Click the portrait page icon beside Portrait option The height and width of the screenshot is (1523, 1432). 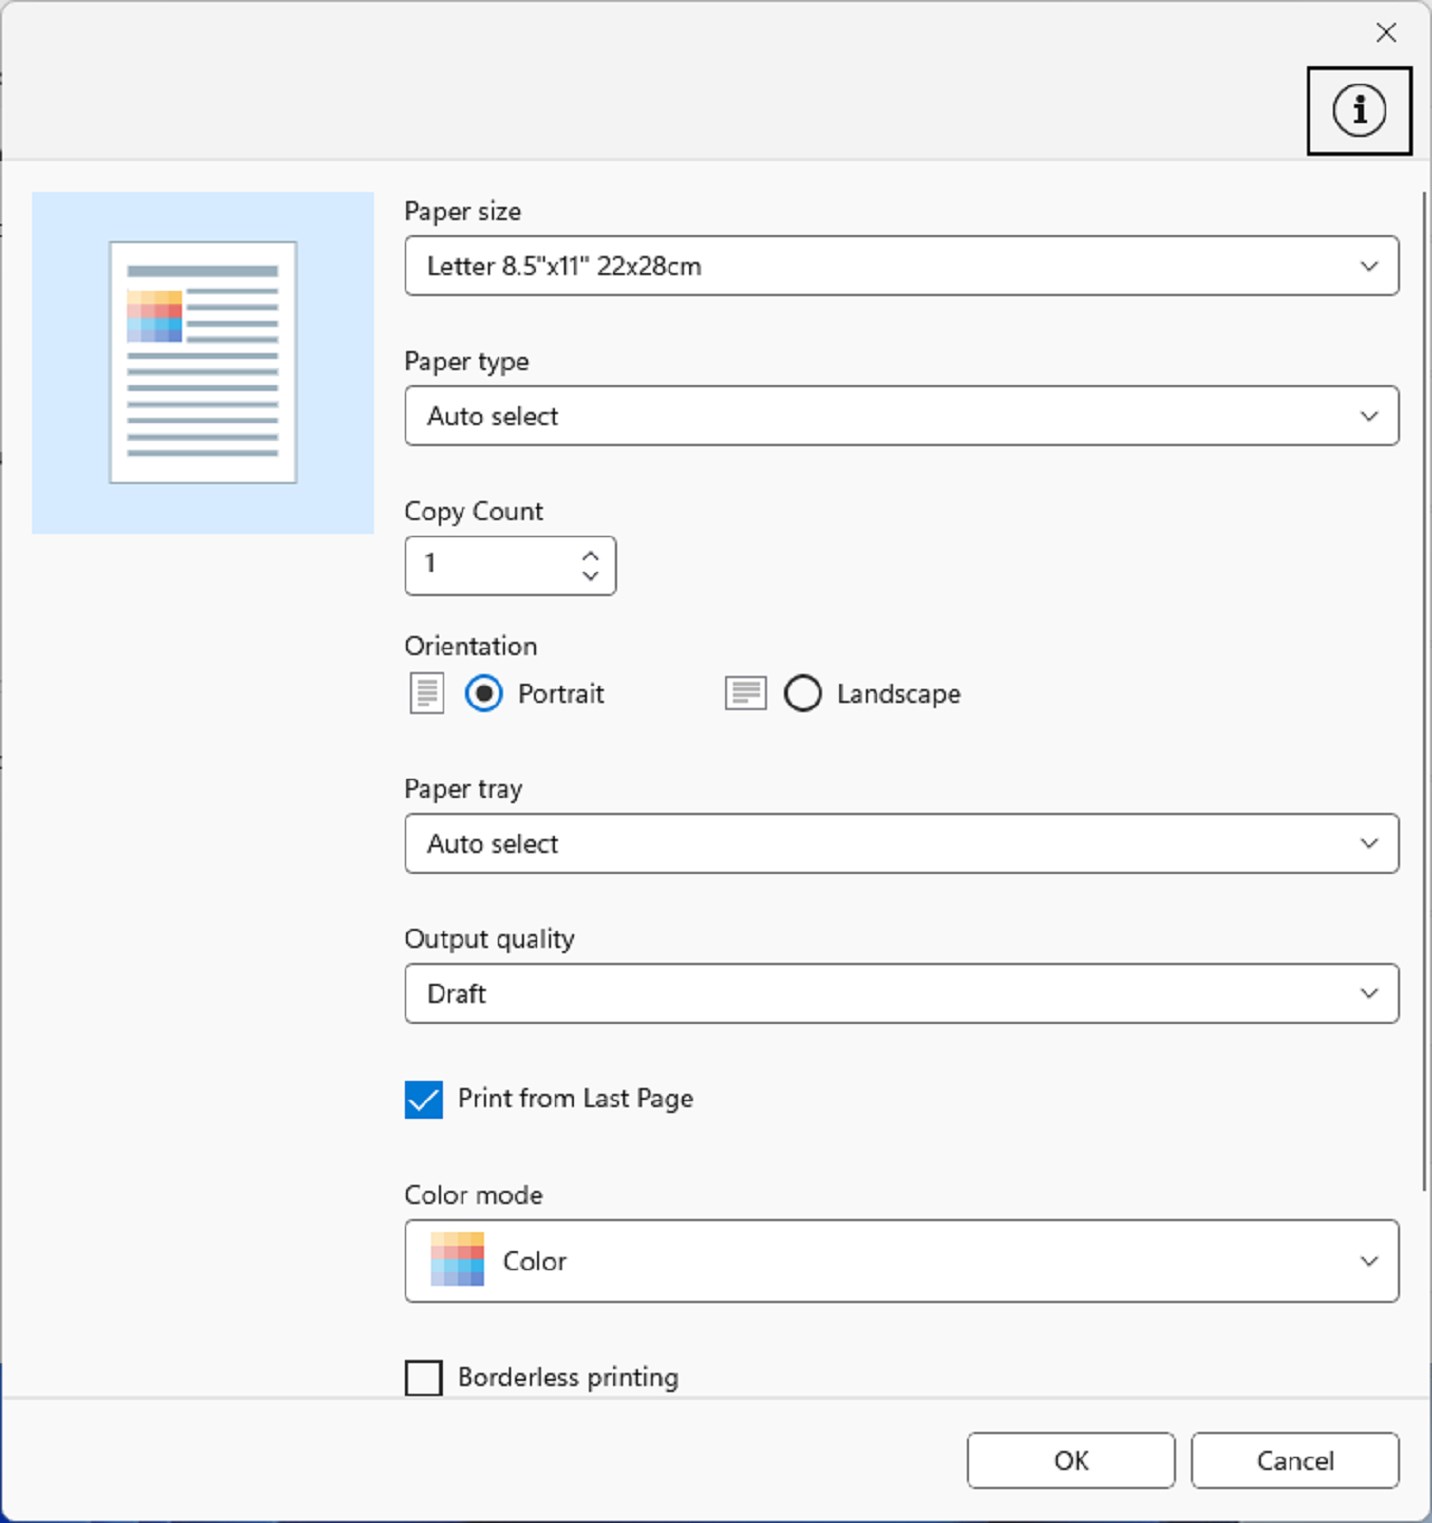point(426,693)
